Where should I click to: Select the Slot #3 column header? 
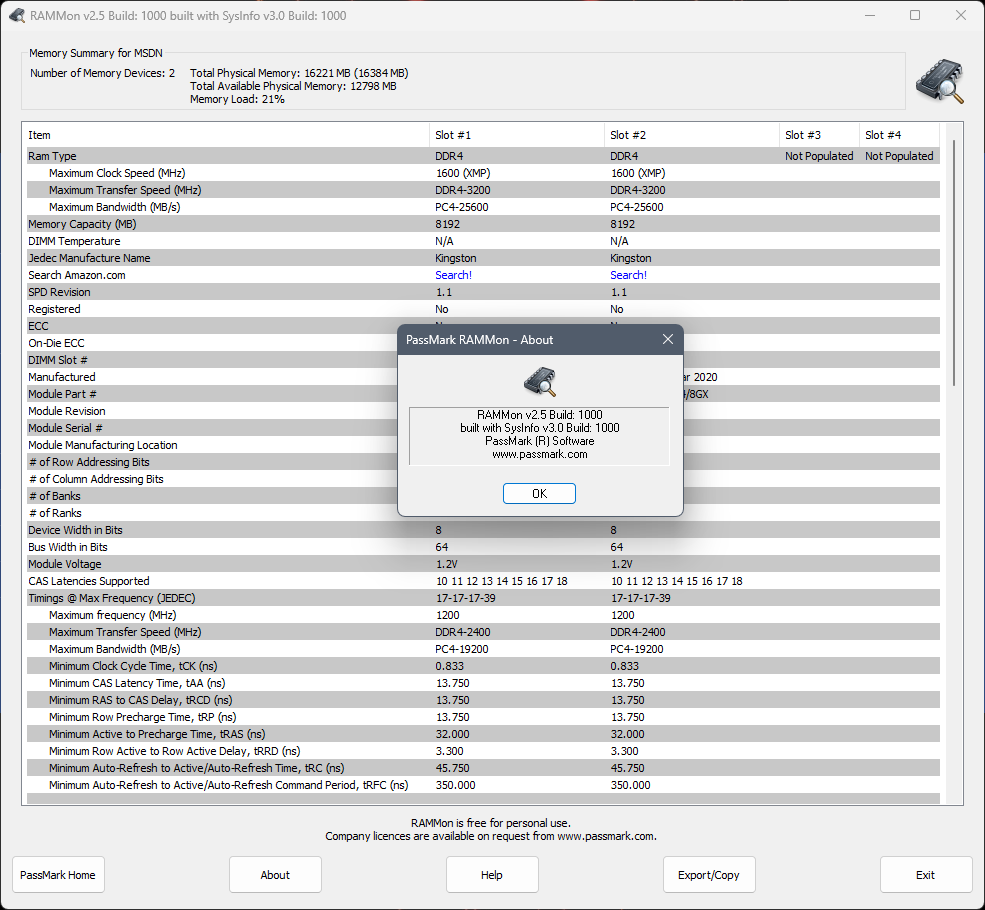click(819, 135)
